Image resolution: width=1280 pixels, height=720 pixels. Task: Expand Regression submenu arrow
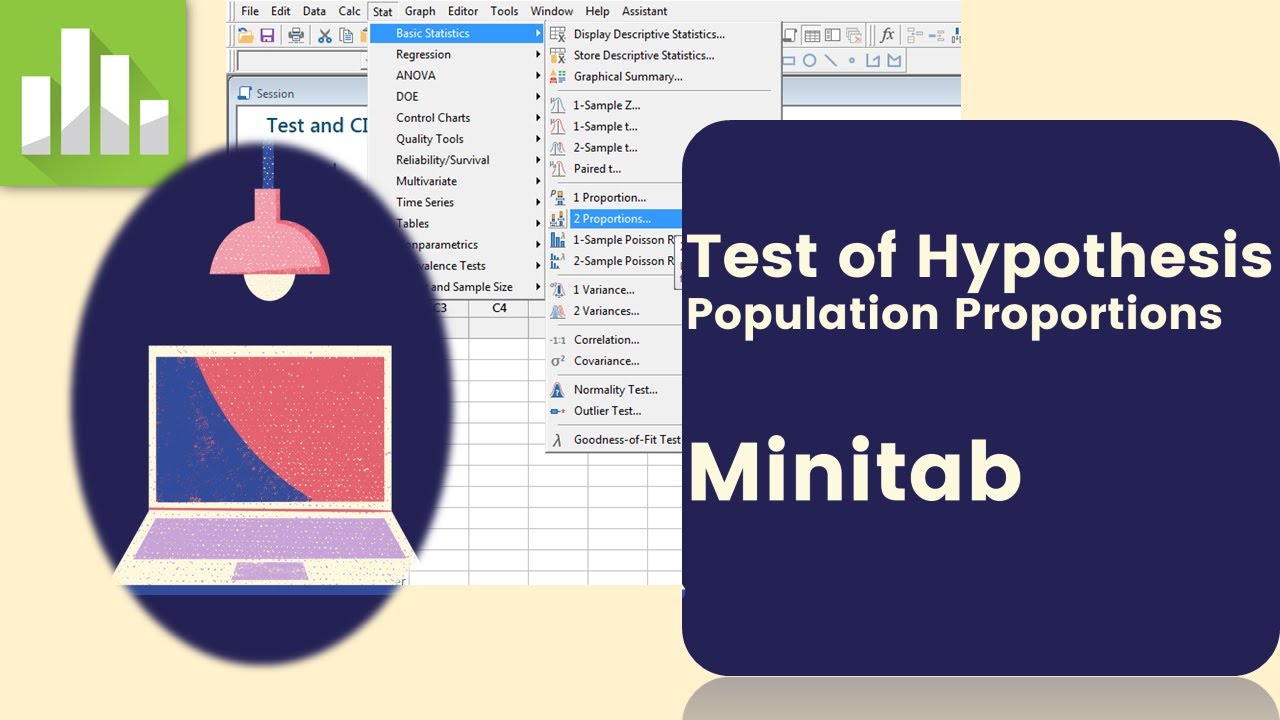538,54
